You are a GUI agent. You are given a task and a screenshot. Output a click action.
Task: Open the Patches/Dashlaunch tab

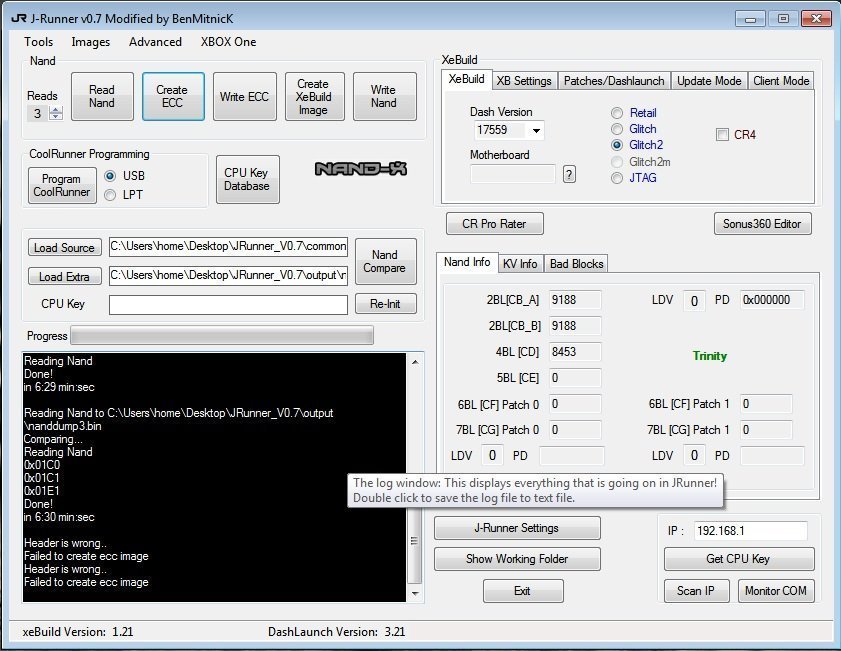point(612,81)
